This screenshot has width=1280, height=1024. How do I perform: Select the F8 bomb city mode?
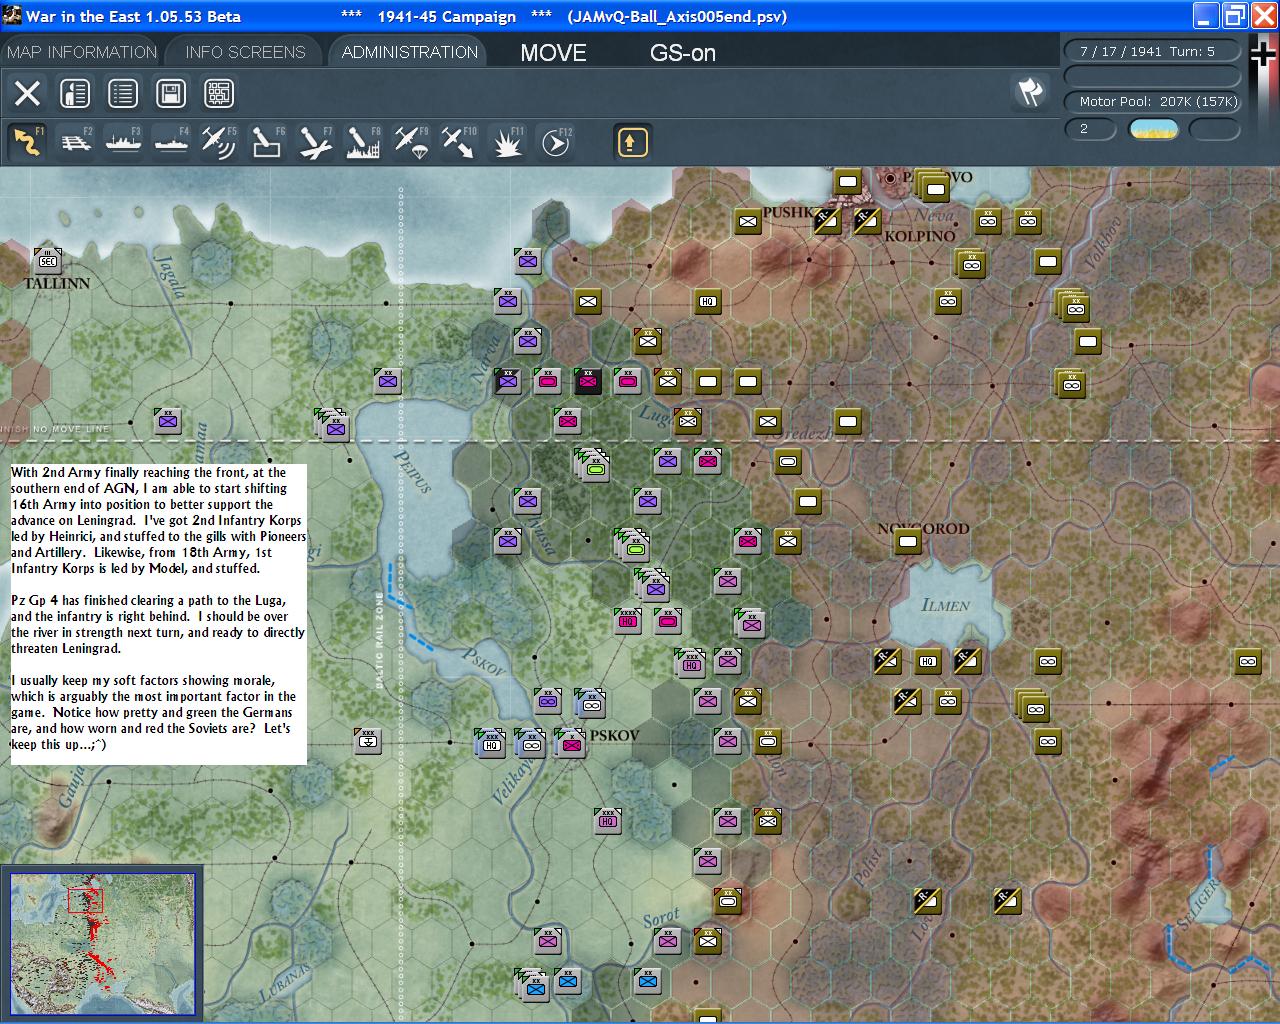[363, 142]
